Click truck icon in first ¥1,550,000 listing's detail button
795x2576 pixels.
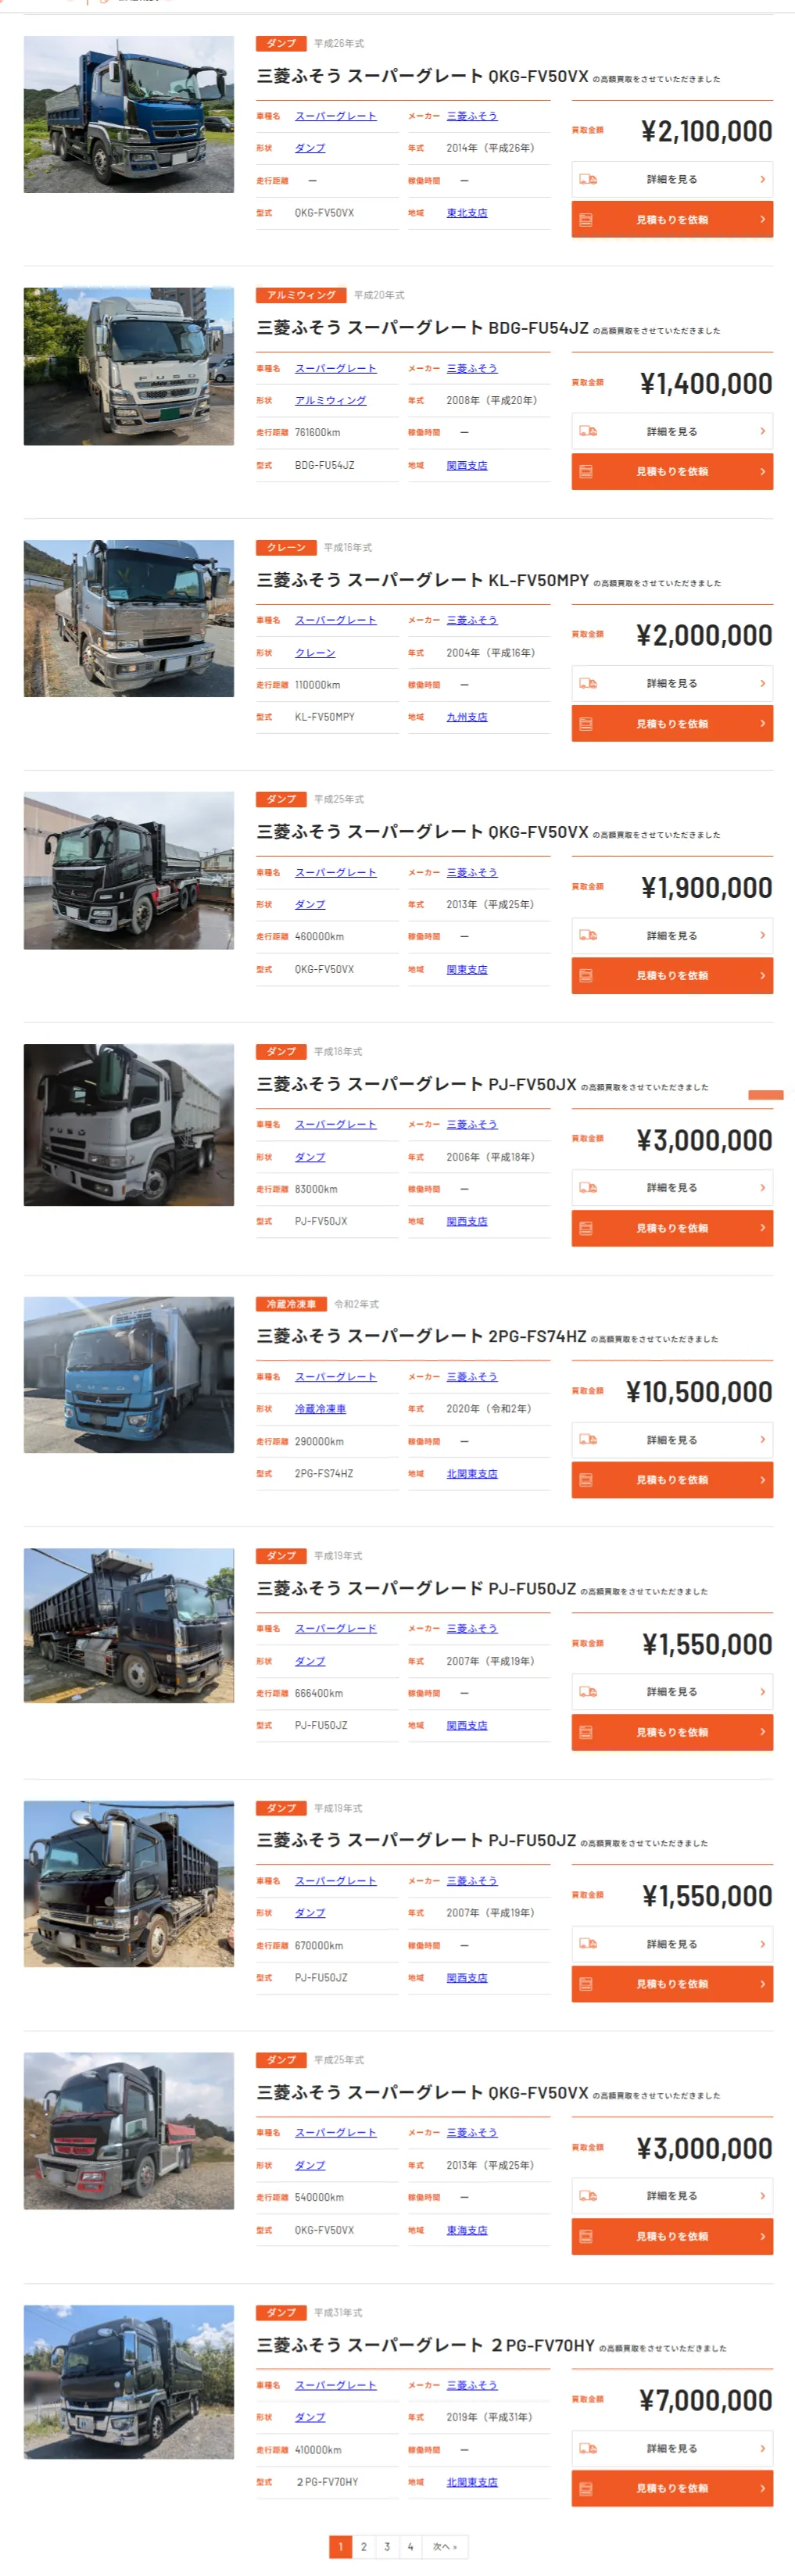point(588,1692)
